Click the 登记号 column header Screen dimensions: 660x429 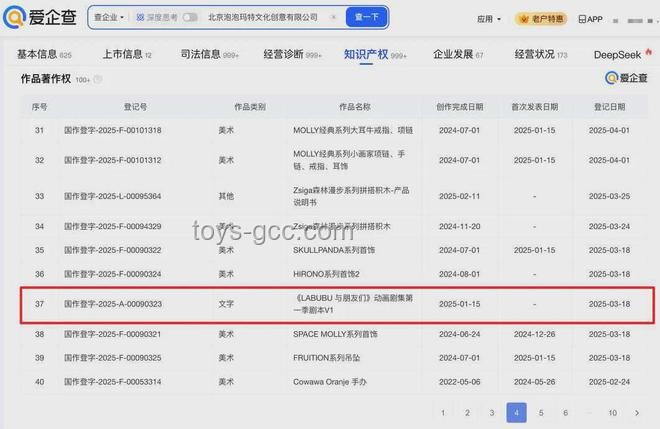[135, 107]
